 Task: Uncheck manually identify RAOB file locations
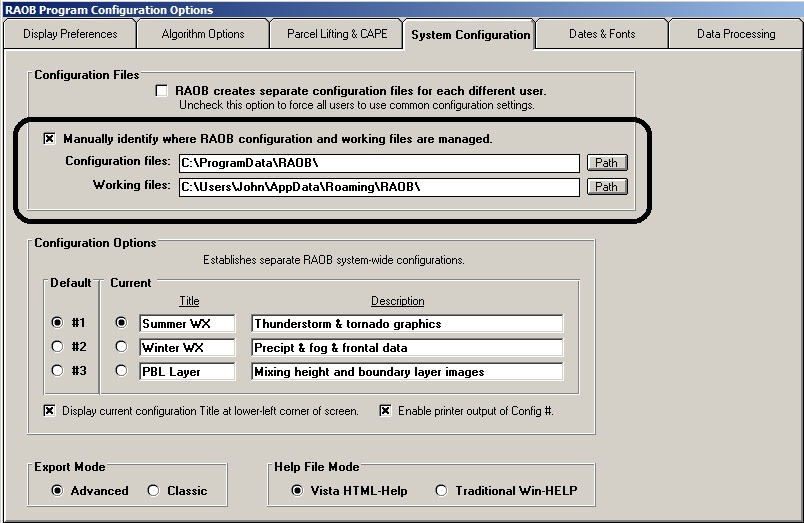coord(49,138)
